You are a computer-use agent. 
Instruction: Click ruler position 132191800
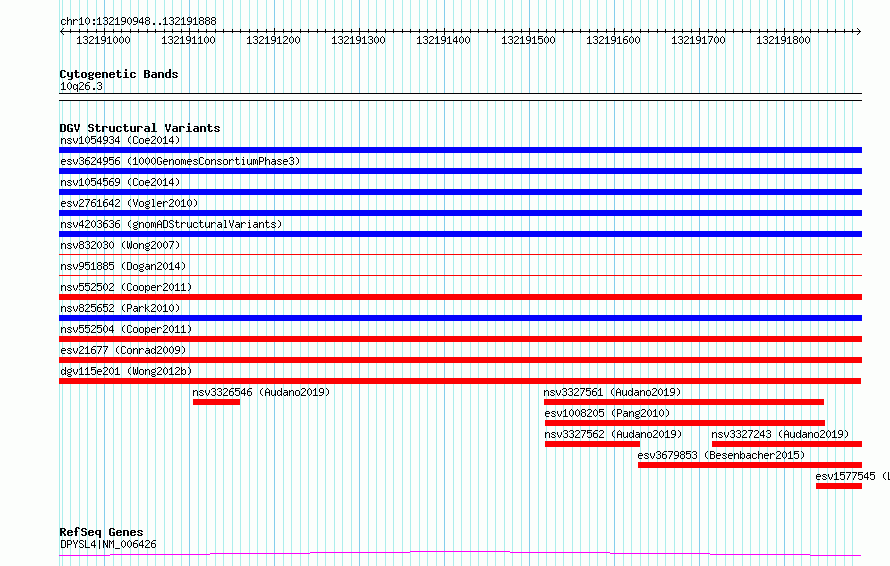tap(783, 40)
